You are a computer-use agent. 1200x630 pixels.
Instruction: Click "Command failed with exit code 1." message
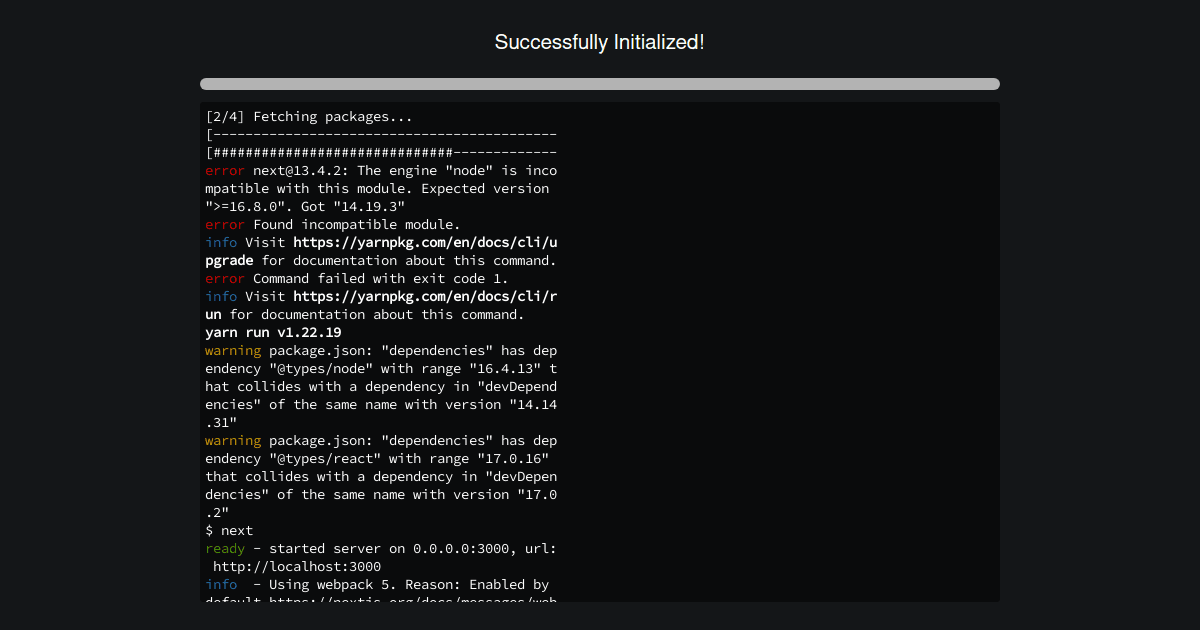380,279
